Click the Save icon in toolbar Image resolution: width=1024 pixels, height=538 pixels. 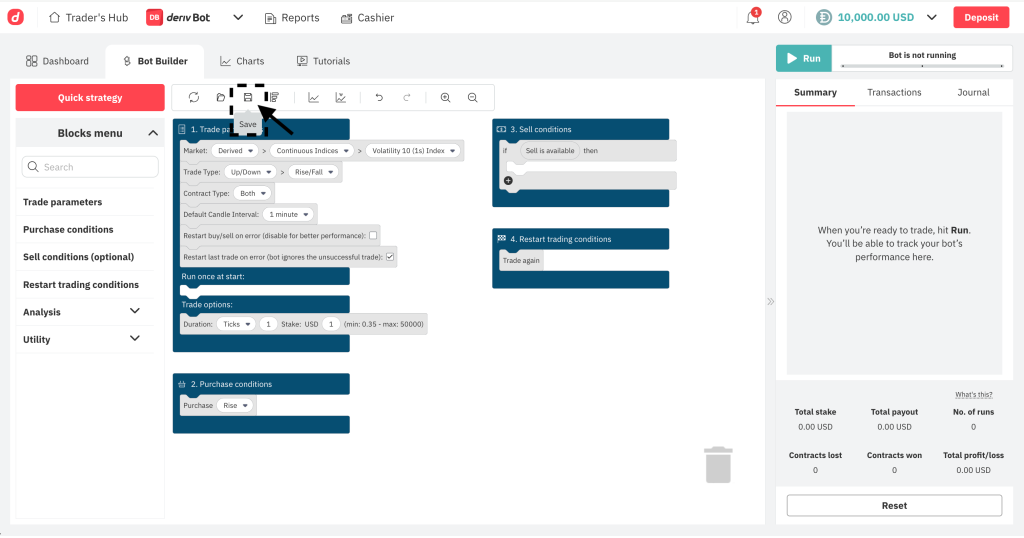(248, 97)
